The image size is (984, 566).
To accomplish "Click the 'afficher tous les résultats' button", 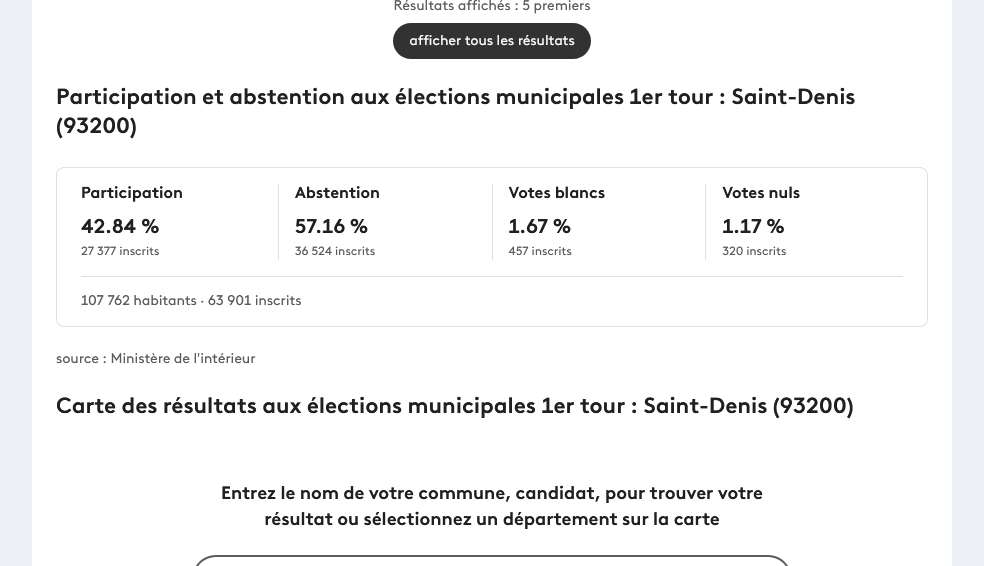I will [x=491, y=41].
